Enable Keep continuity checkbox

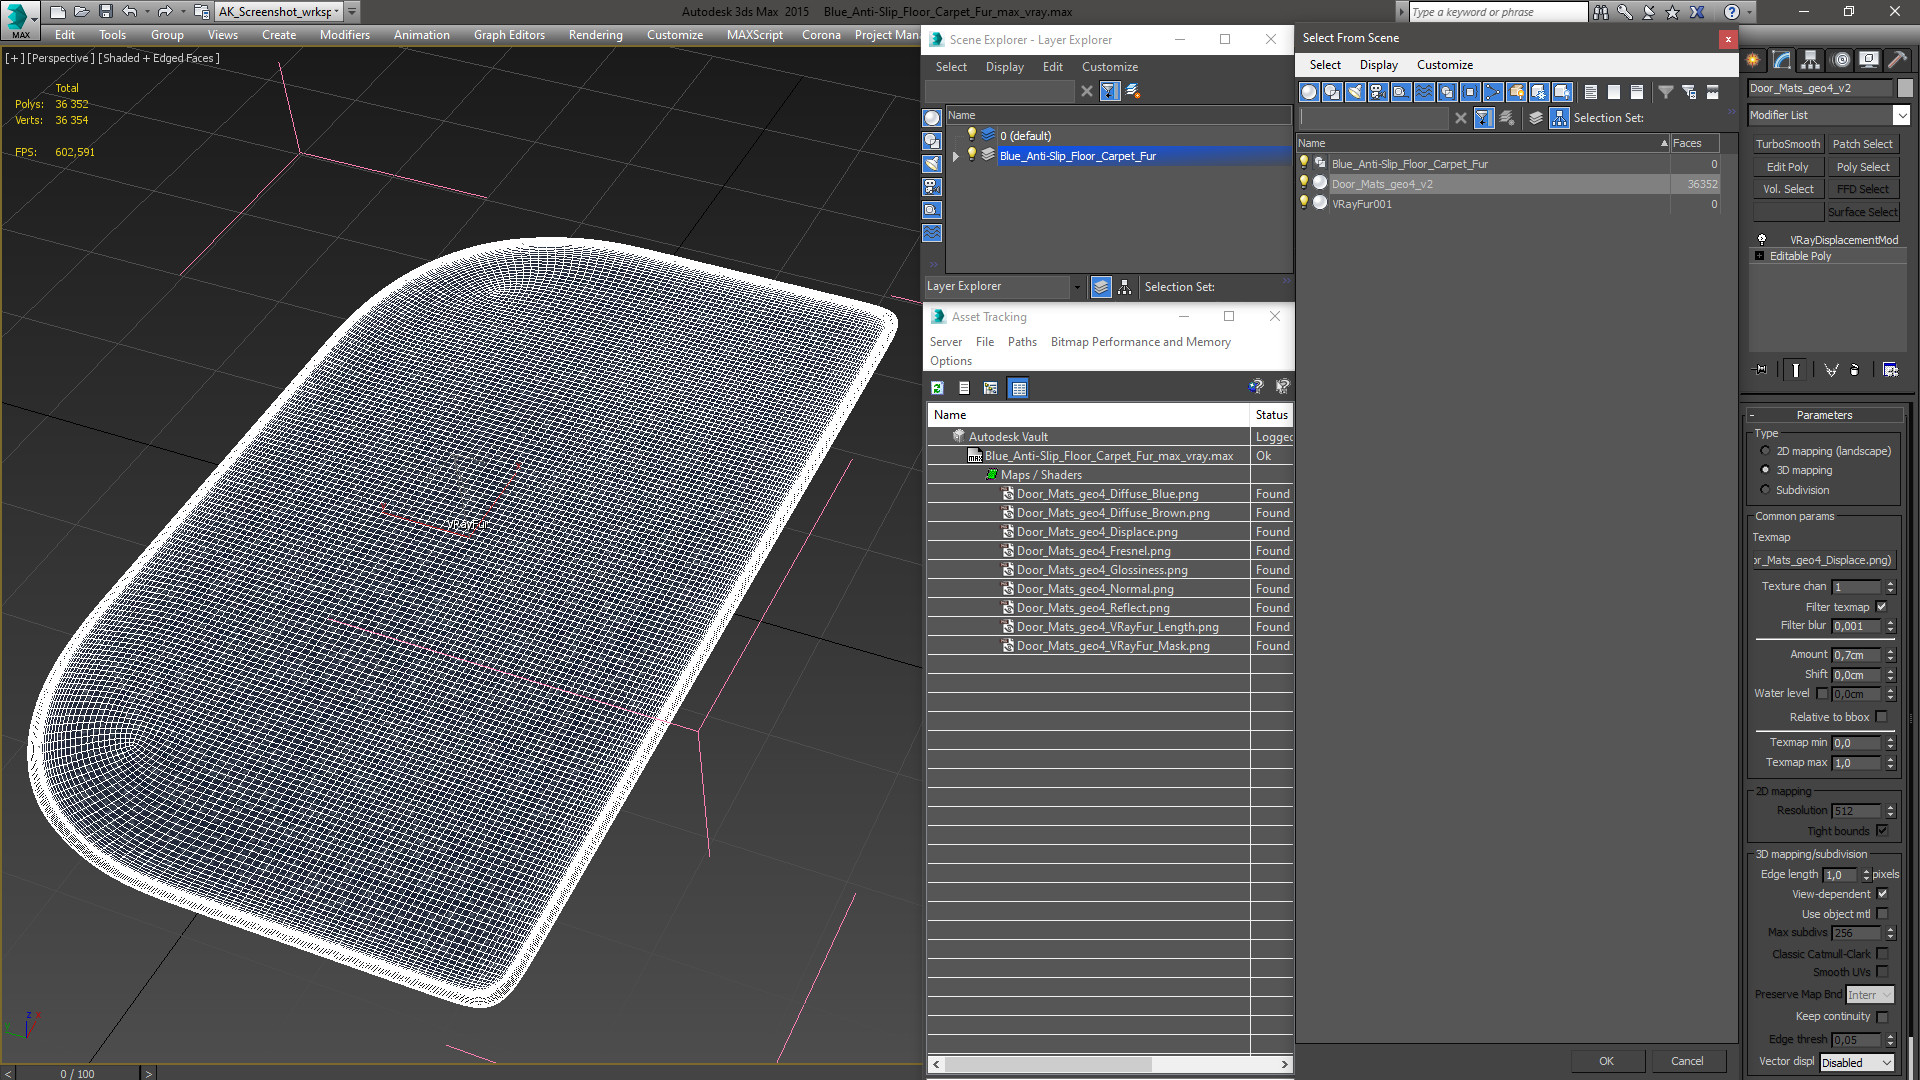pyautogui.click(x=1882, y=1016)
